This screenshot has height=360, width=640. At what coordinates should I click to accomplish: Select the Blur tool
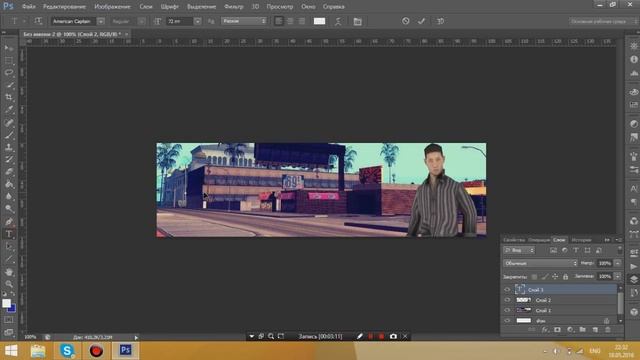pyautogui.click(x=9, y=196)
